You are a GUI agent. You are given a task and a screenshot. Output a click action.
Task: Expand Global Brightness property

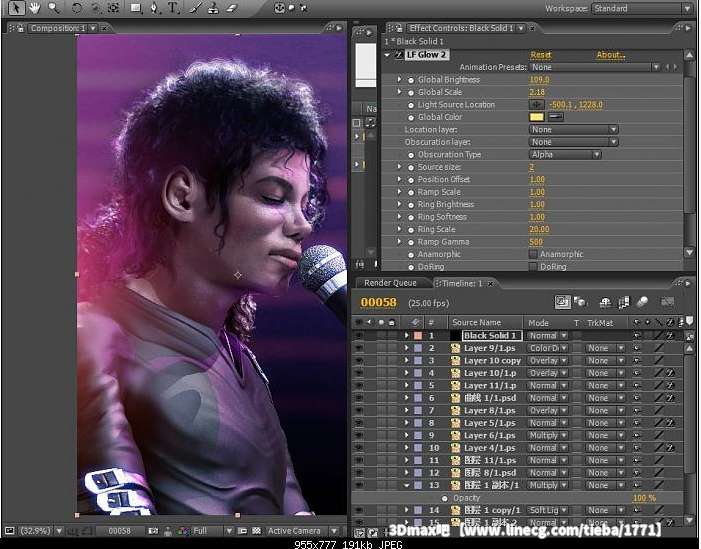(x=399, y=80)
